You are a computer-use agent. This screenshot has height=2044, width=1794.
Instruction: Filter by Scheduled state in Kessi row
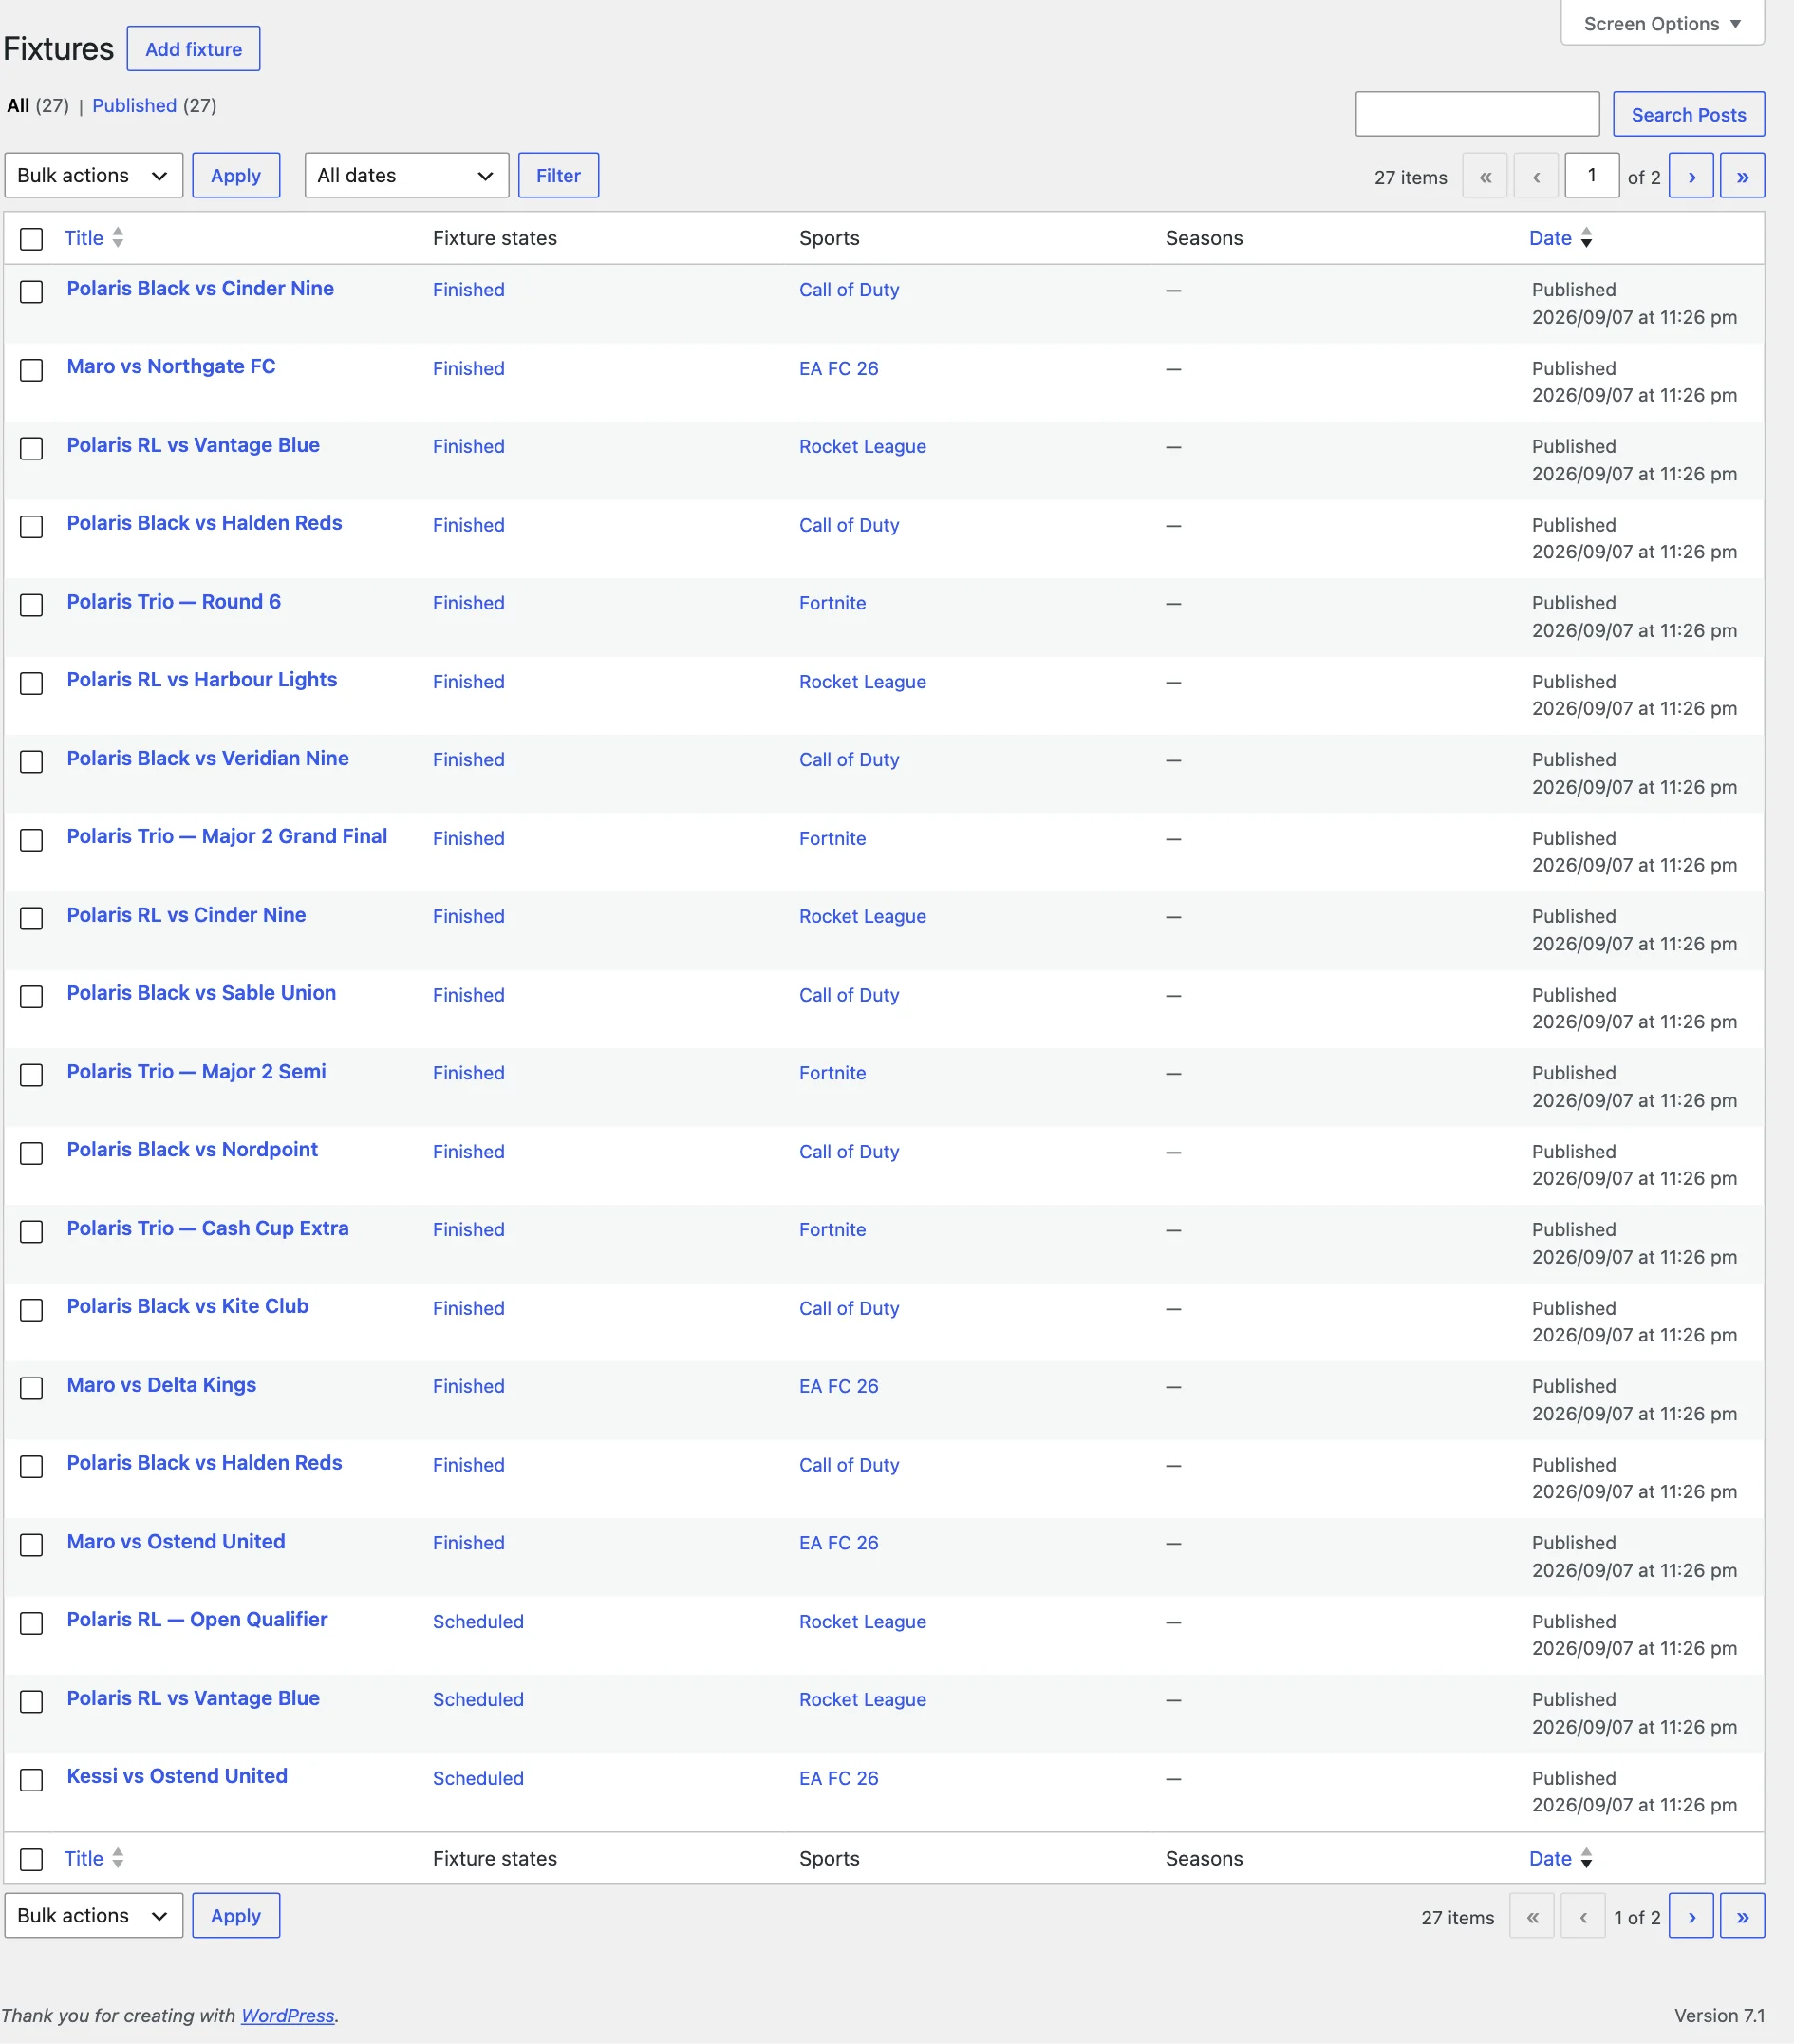click(x=478, y=1779)
